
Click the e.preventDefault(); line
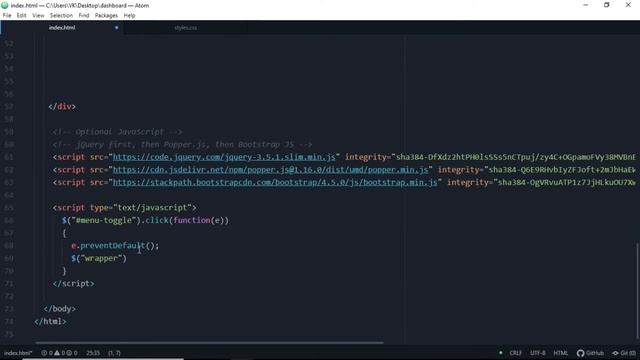click(x=115, y=246)
